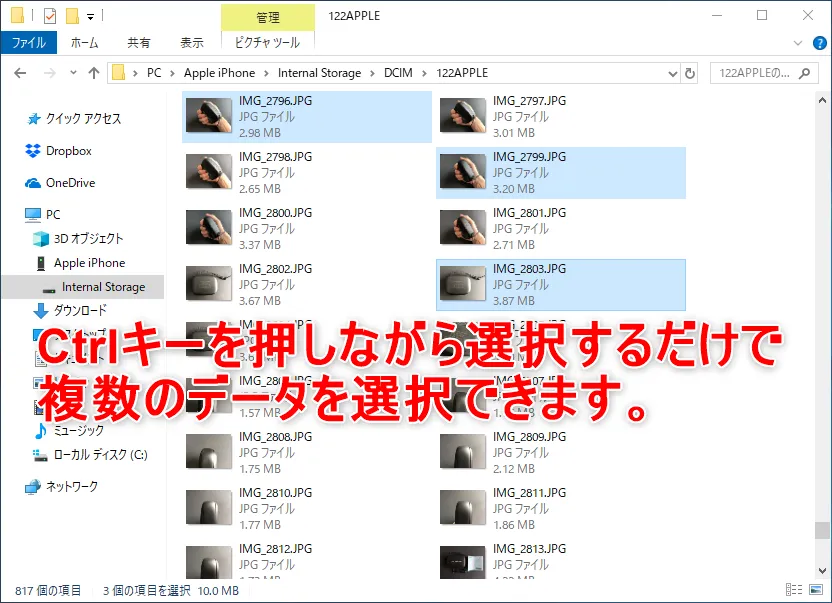
Task: Select the IMG_2798.JPG thumbnail
Action: coord(209,171)
